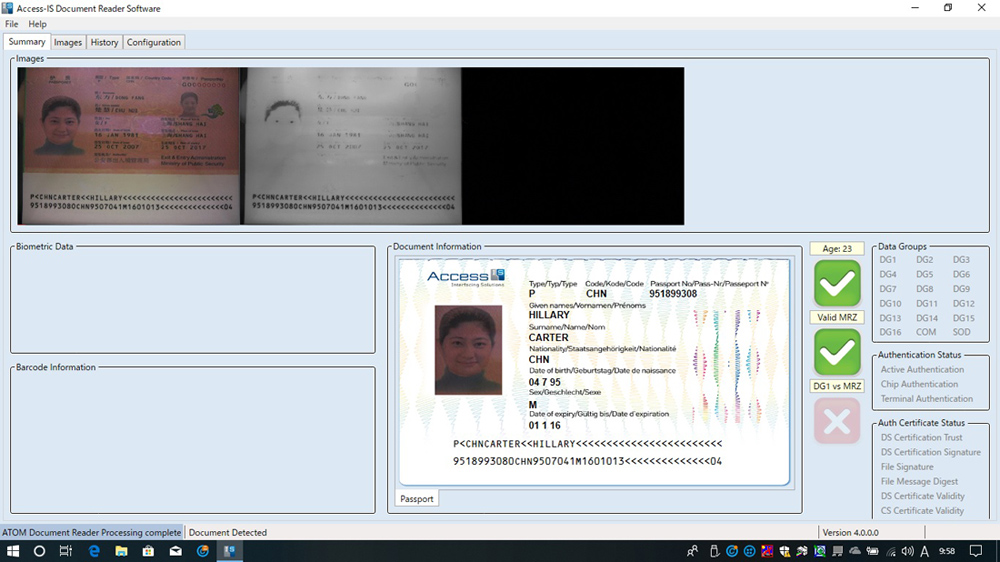Open the Configuration tab
This screenshot has width=1000, height=562.
click(154, 42)
